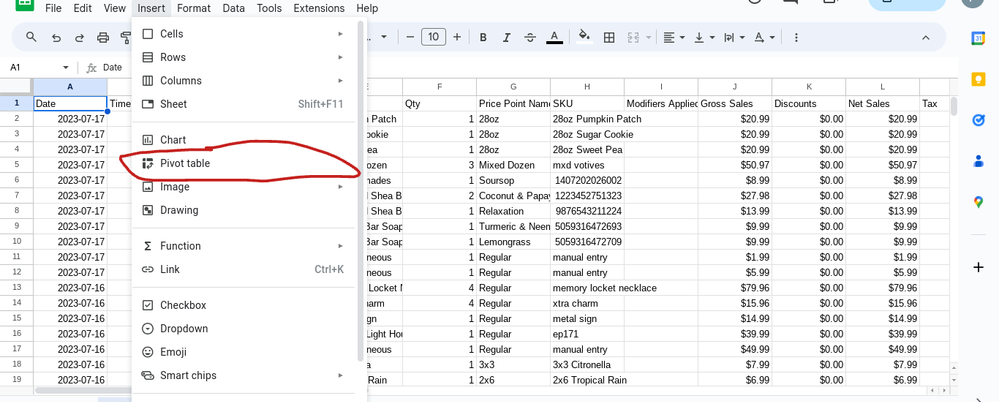This screenshot has width=999, height=402.
Task: Click the Redo arrow icon
Action: [x=79, y=38]
